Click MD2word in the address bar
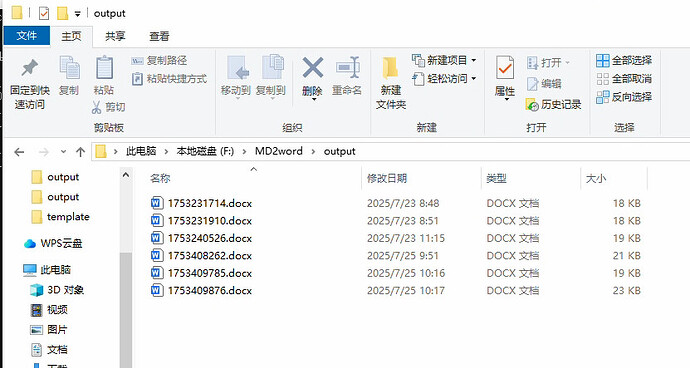The width and height of the screenshot is (690, 368). 279,151
